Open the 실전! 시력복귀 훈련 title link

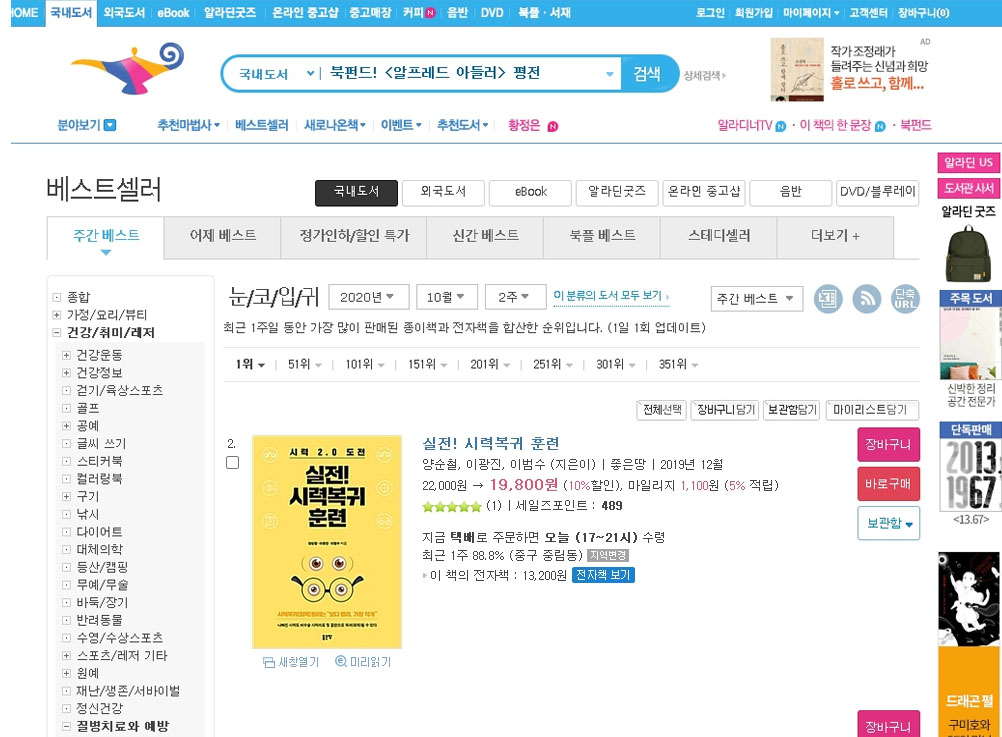(x=491, y=443)
